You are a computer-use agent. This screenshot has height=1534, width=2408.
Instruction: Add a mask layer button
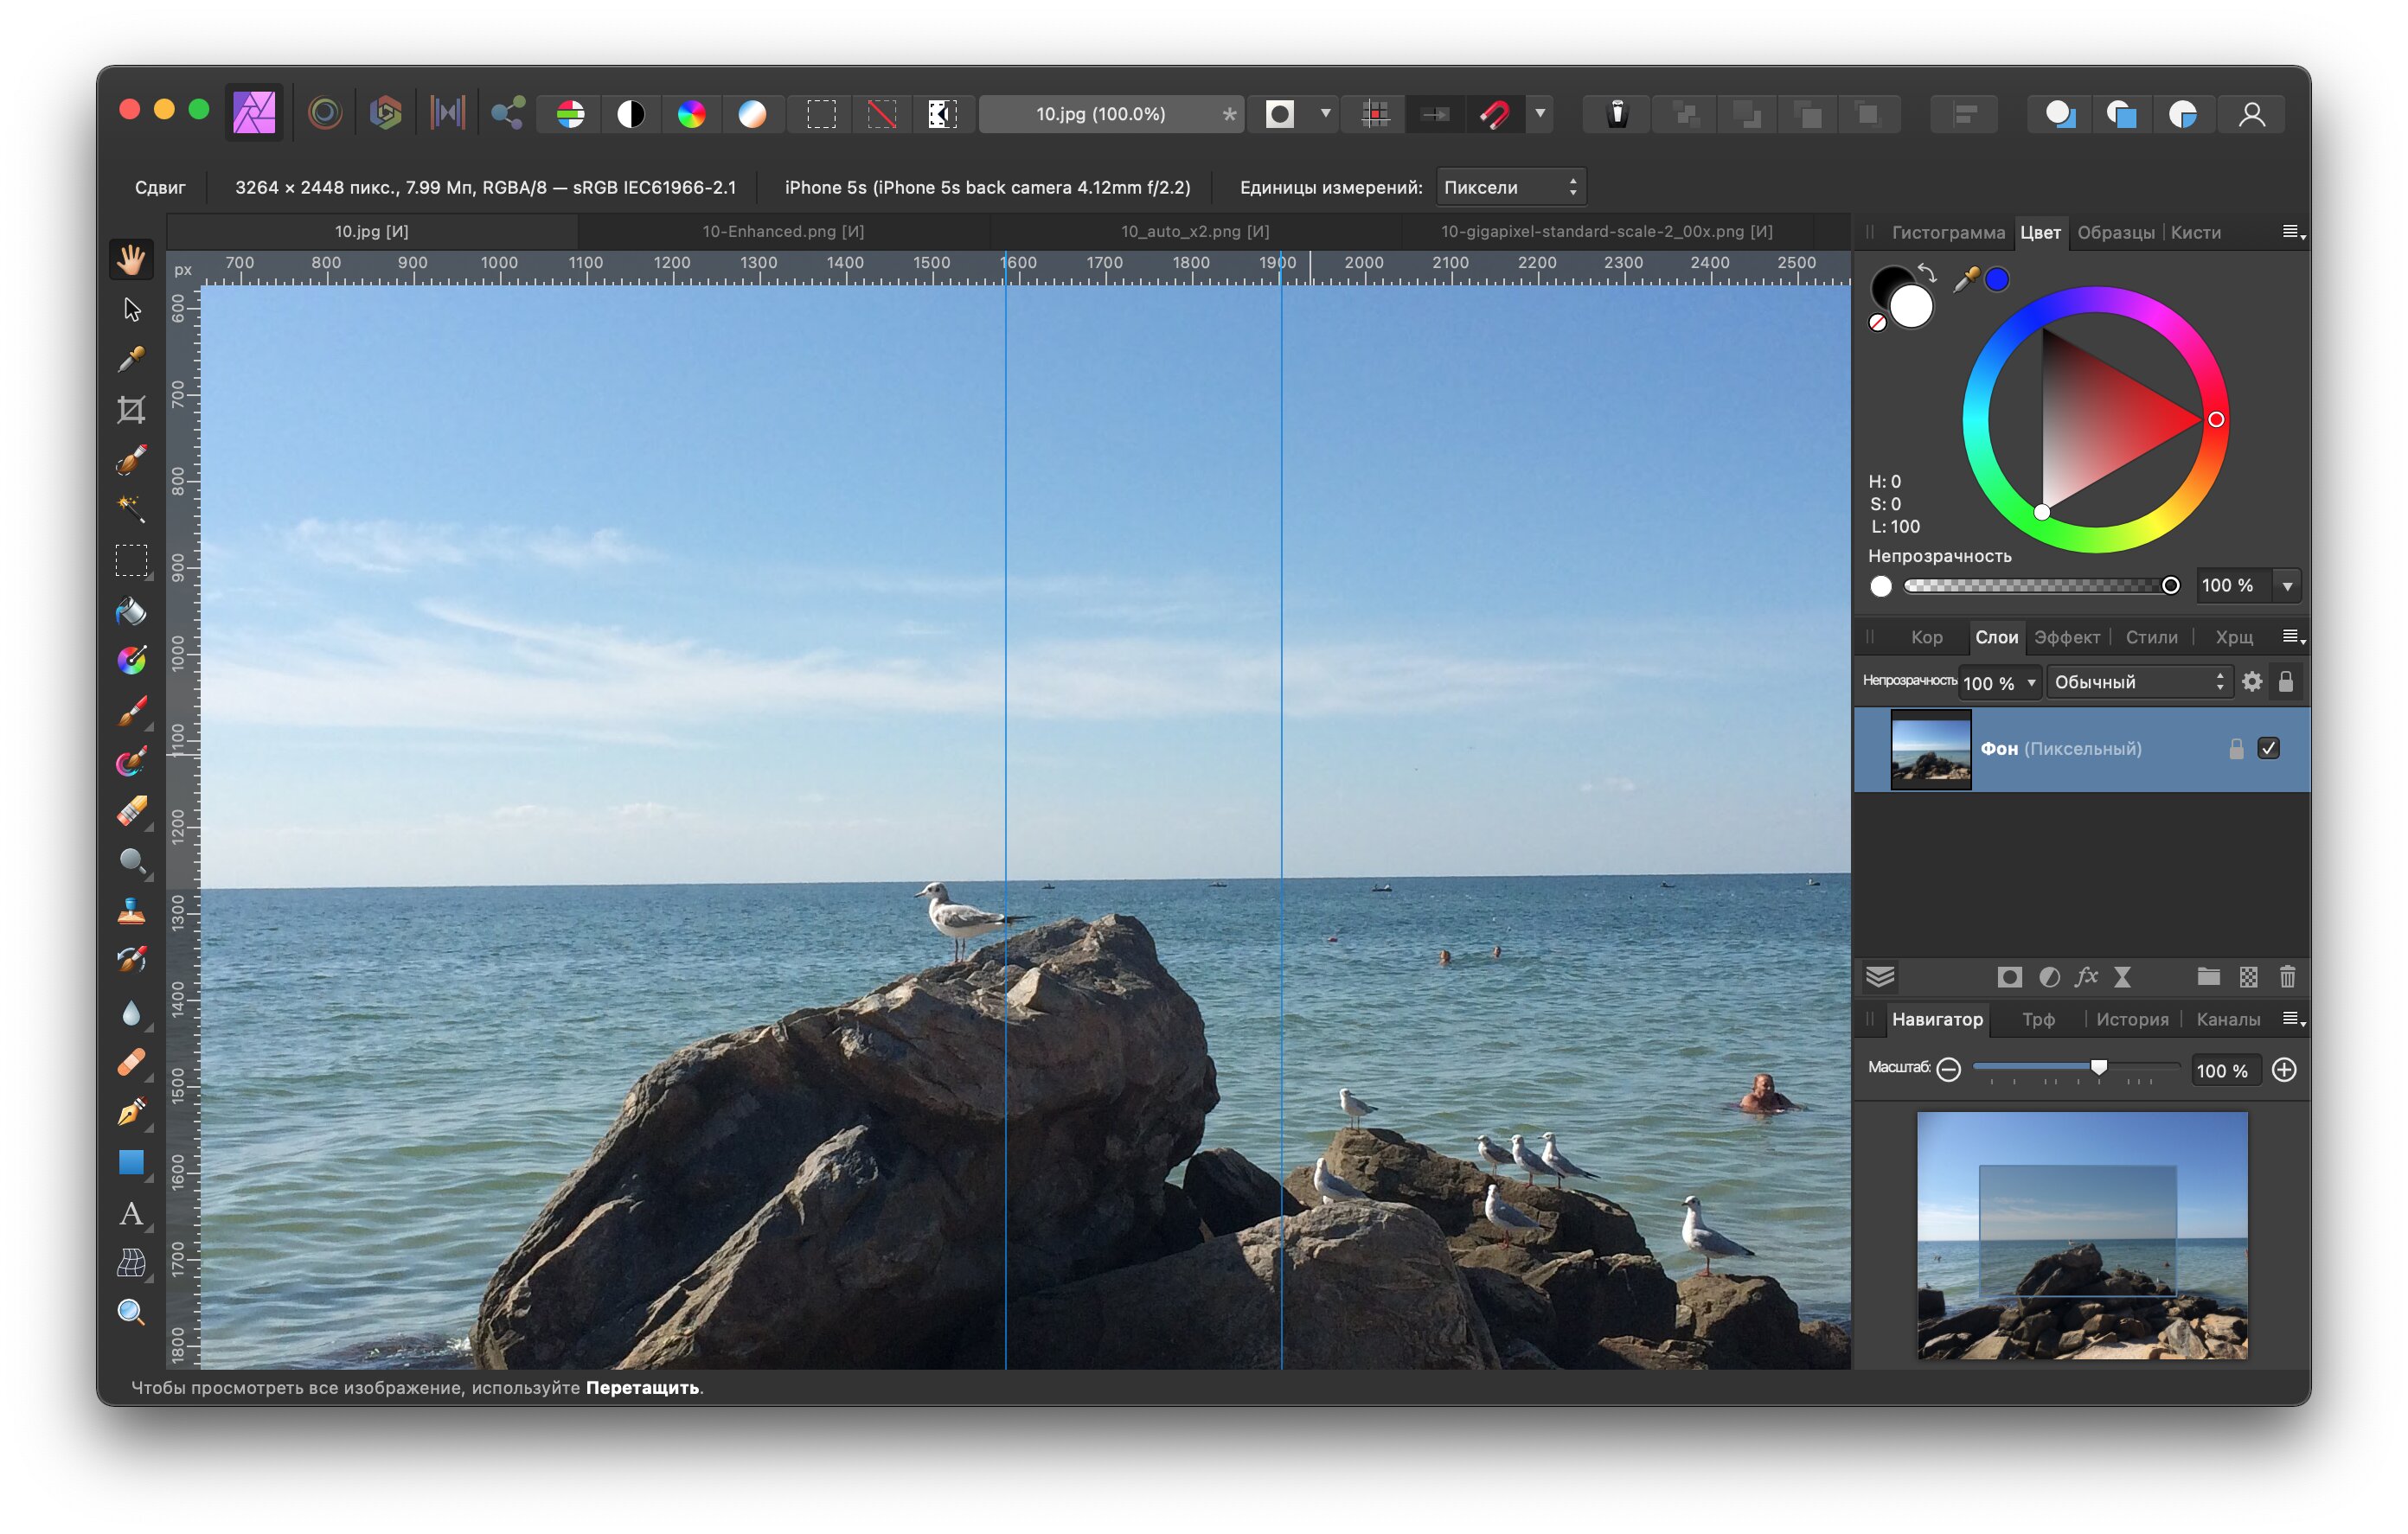(2009, 977)
